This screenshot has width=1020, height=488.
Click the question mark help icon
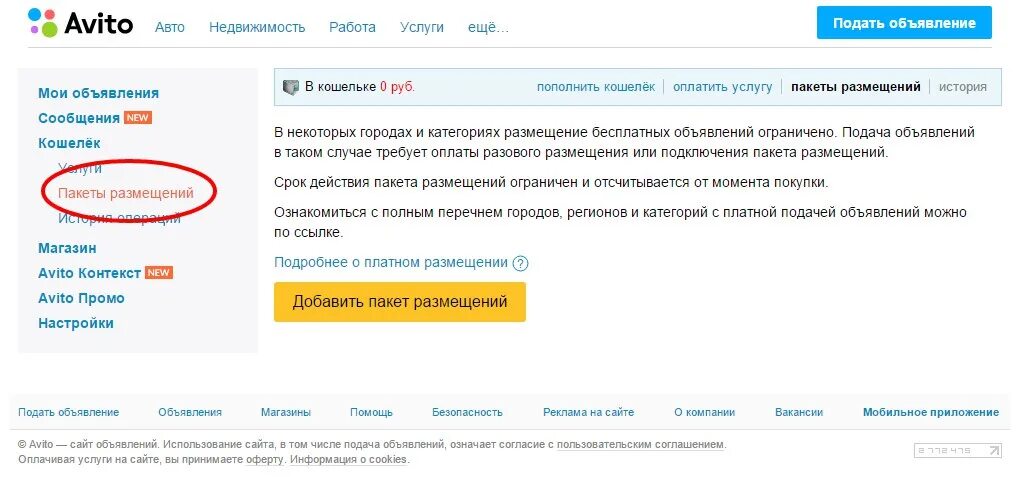520,263
